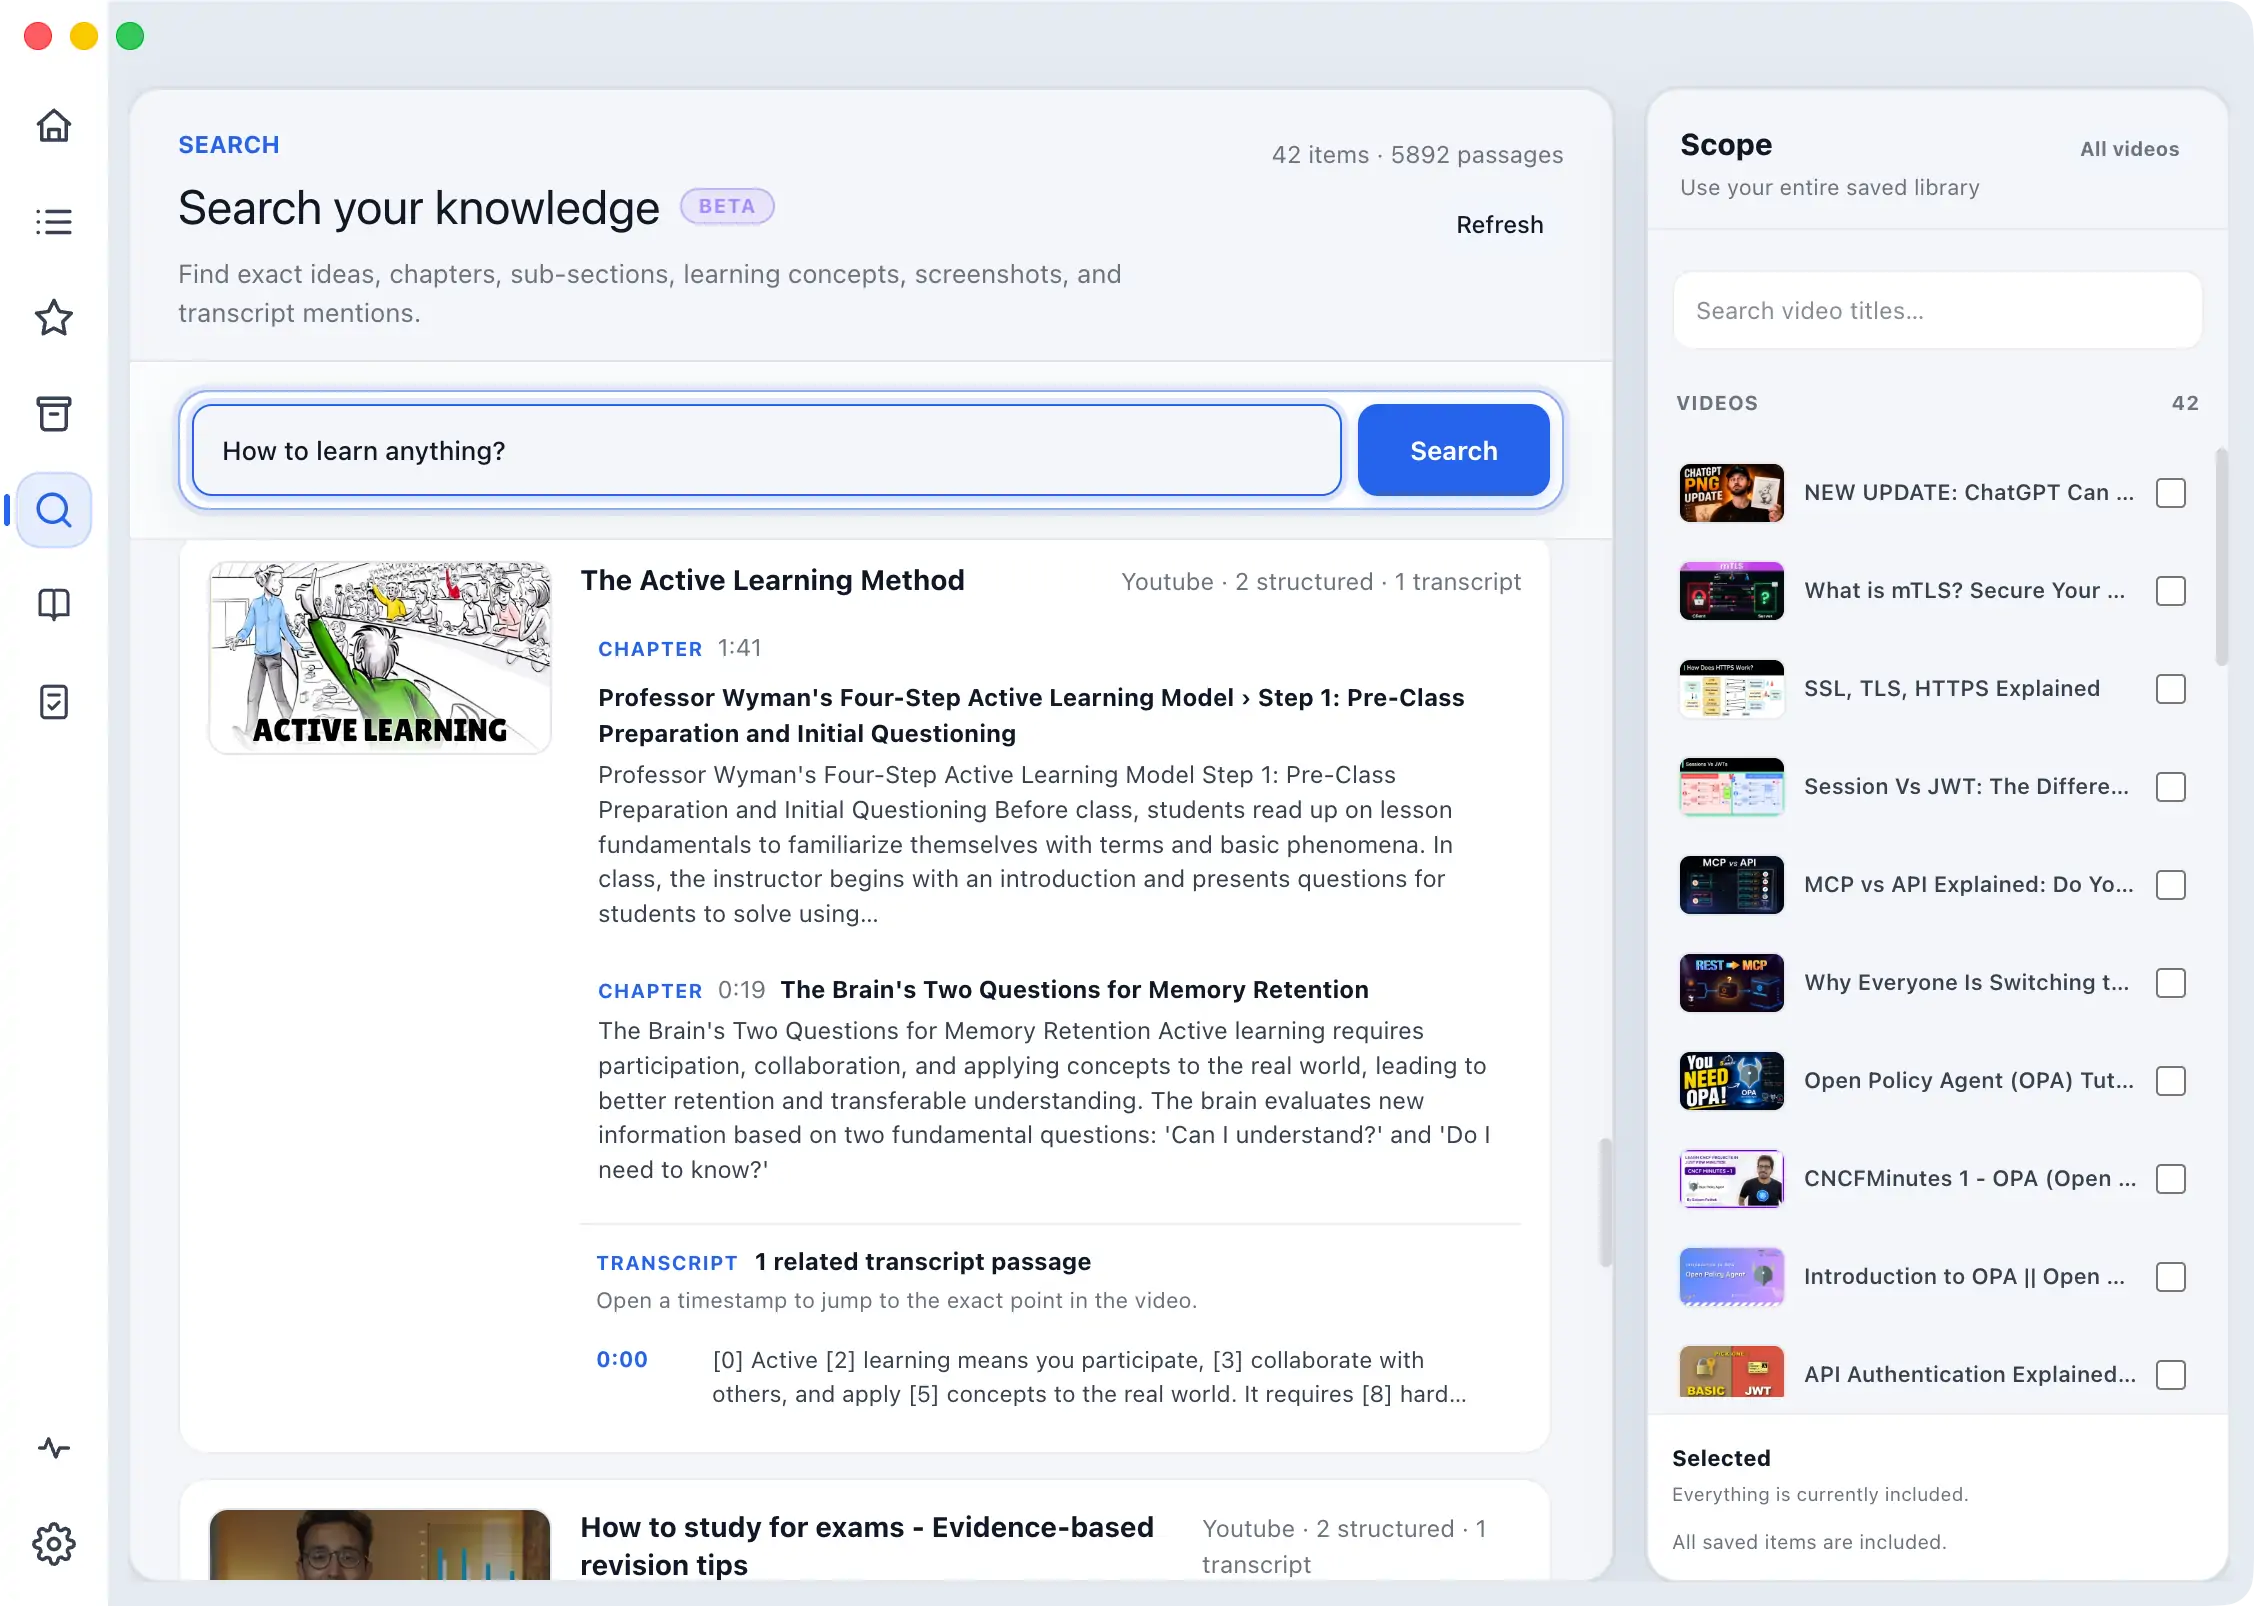
Task: Check the API Authentication Explained checkbox
Action: (x=2171, y=1375)
